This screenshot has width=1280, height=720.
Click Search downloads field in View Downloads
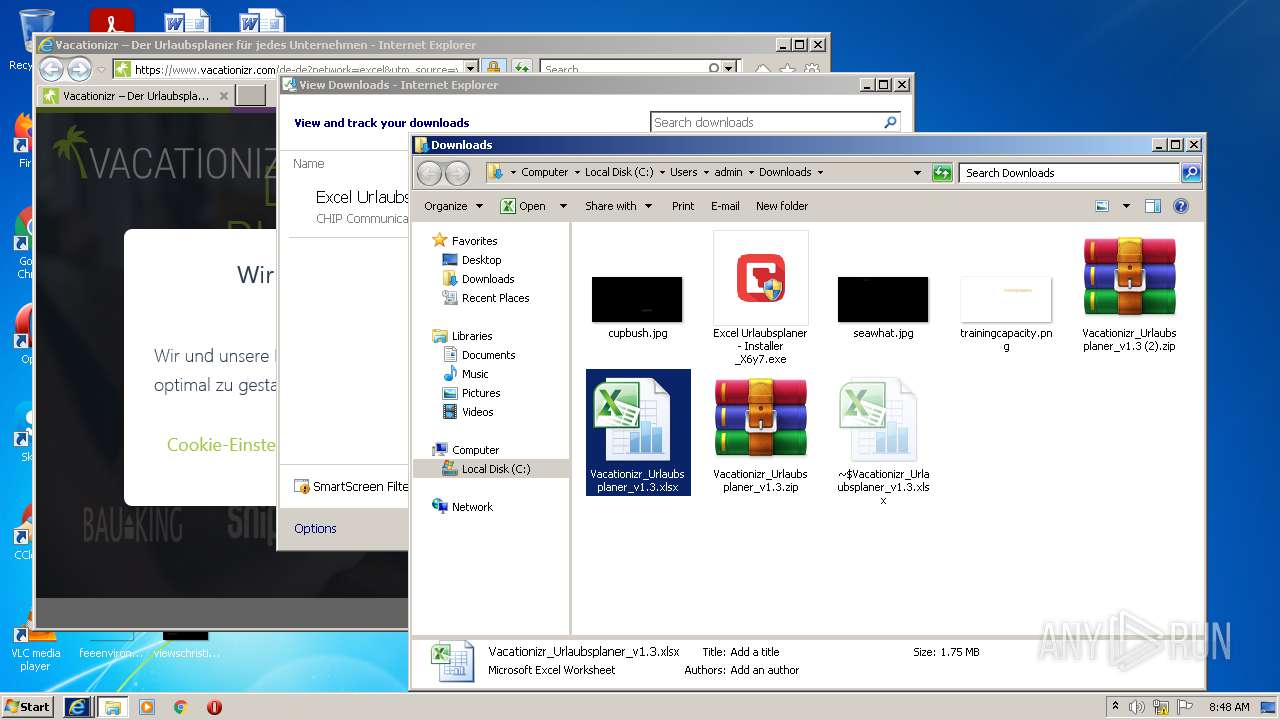click(x=765, y=122)
